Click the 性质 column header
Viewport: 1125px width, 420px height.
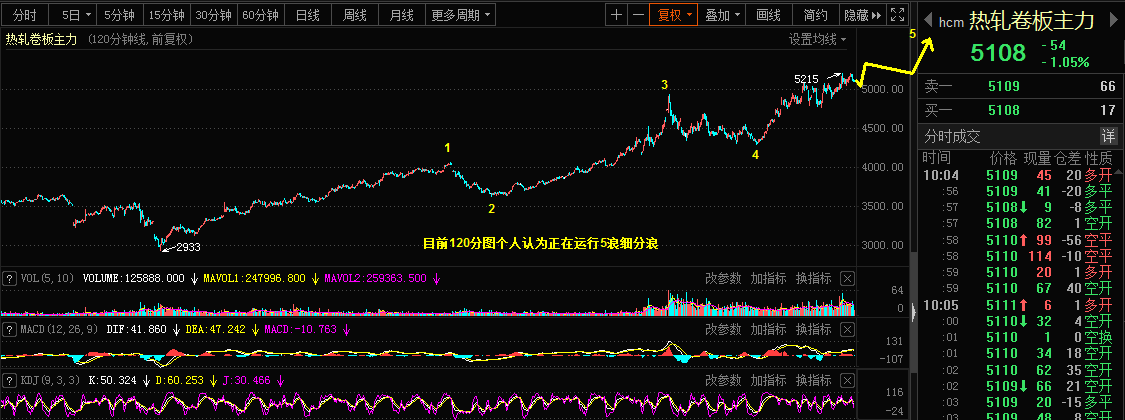pos(1098,157)
